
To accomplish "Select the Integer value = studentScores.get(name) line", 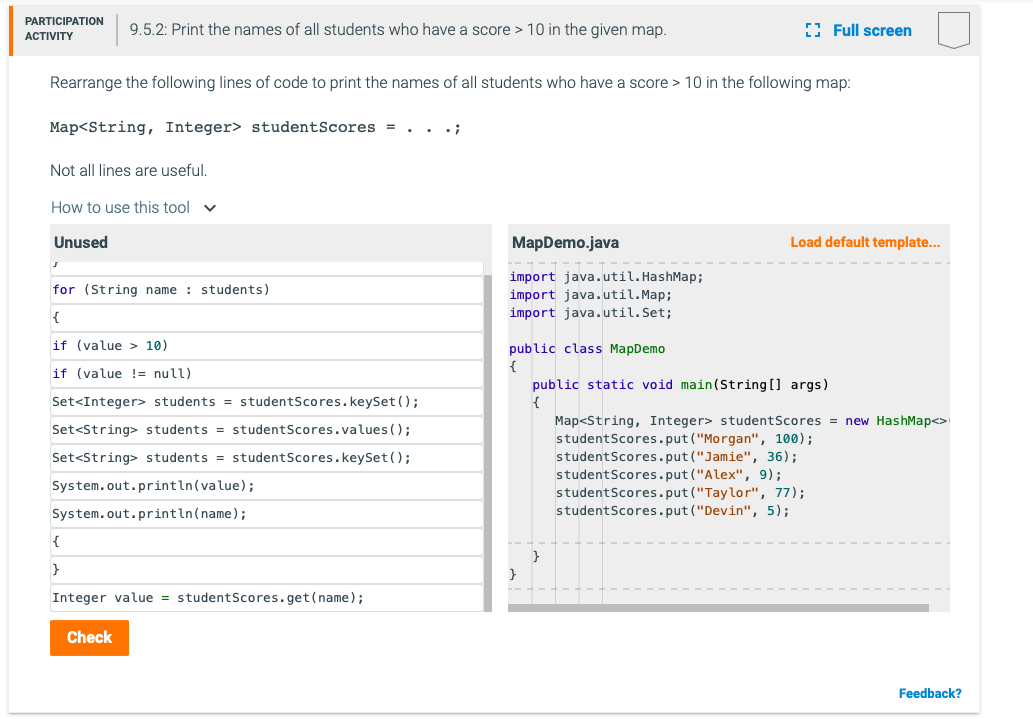I will (x=208, y=598).
